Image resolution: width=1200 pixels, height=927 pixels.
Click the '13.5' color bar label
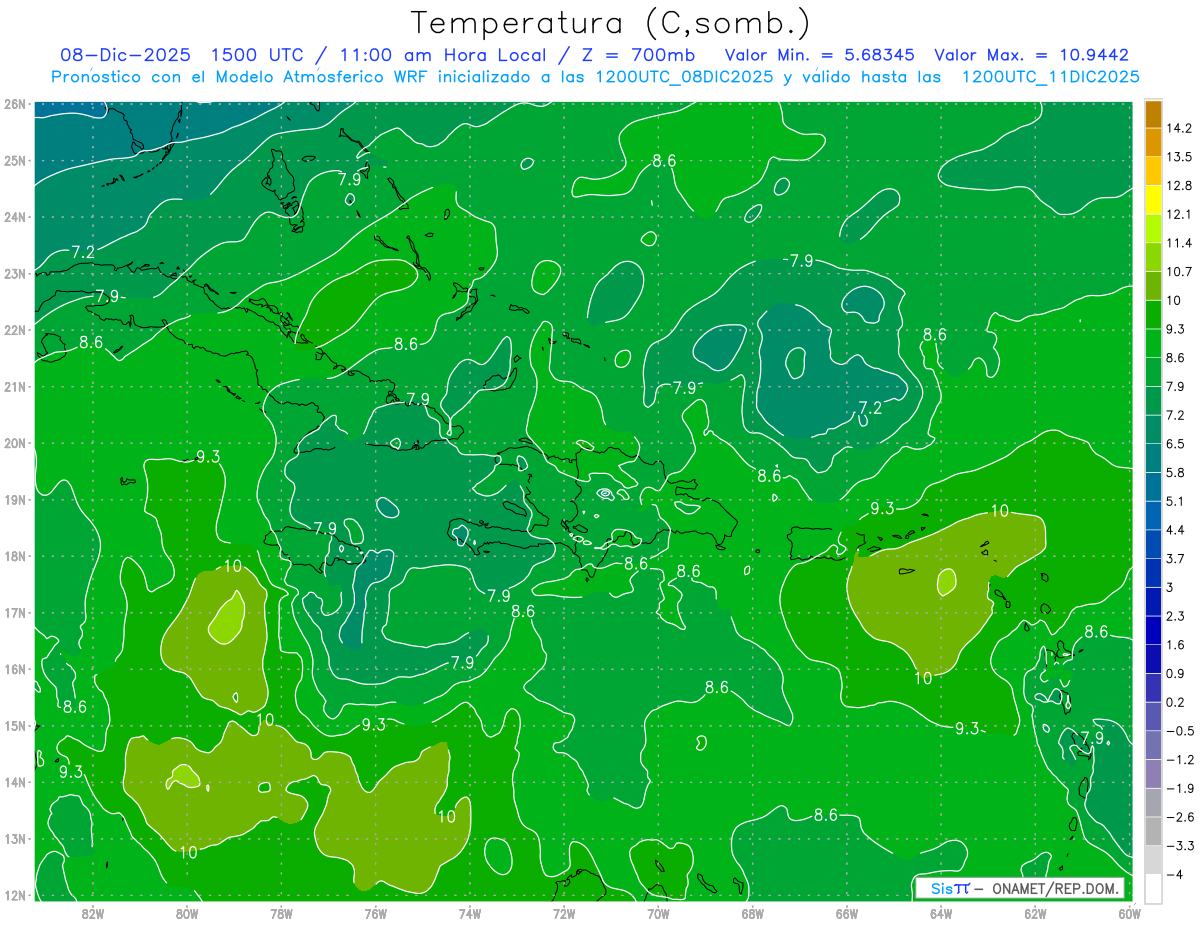1178,157
